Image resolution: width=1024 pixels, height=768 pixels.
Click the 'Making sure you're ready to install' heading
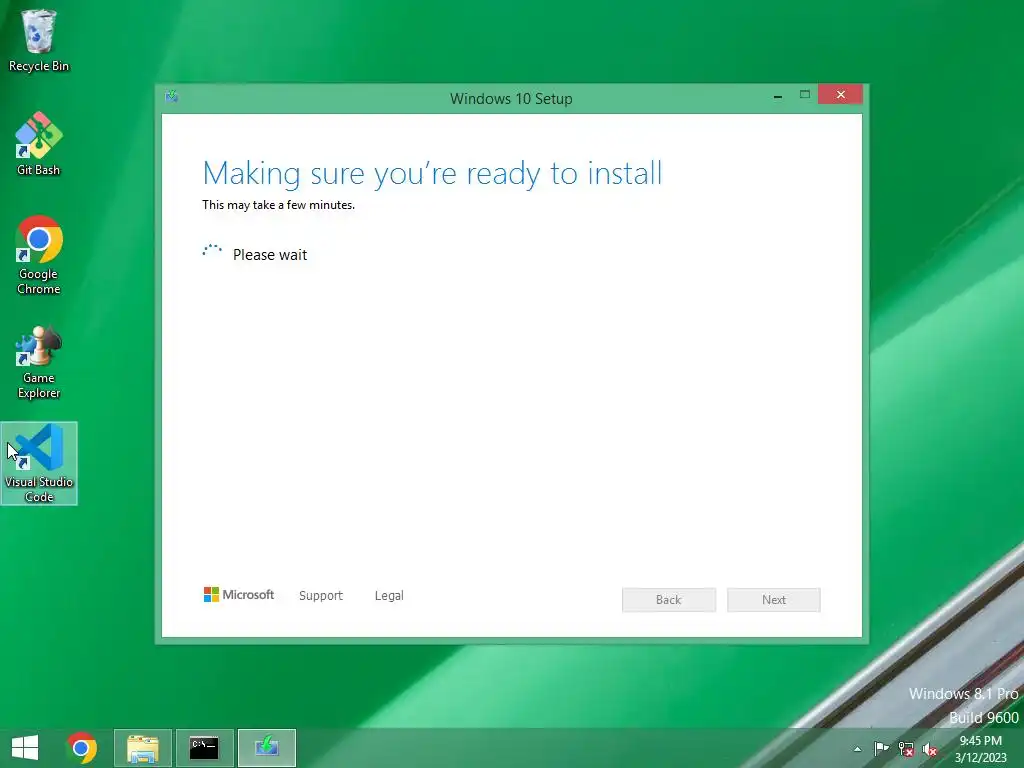(x=432, y=174)
